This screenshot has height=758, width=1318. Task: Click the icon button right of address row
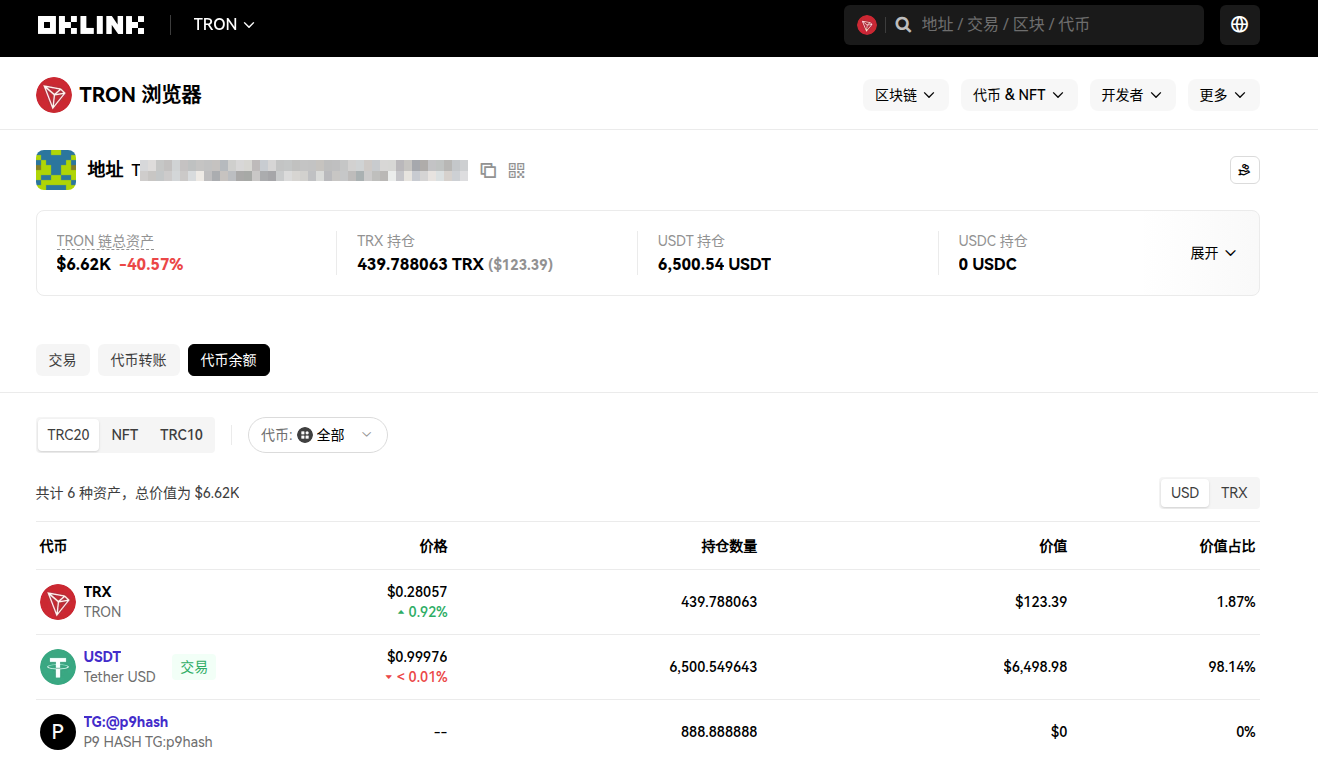click(x=1244, y=170)
